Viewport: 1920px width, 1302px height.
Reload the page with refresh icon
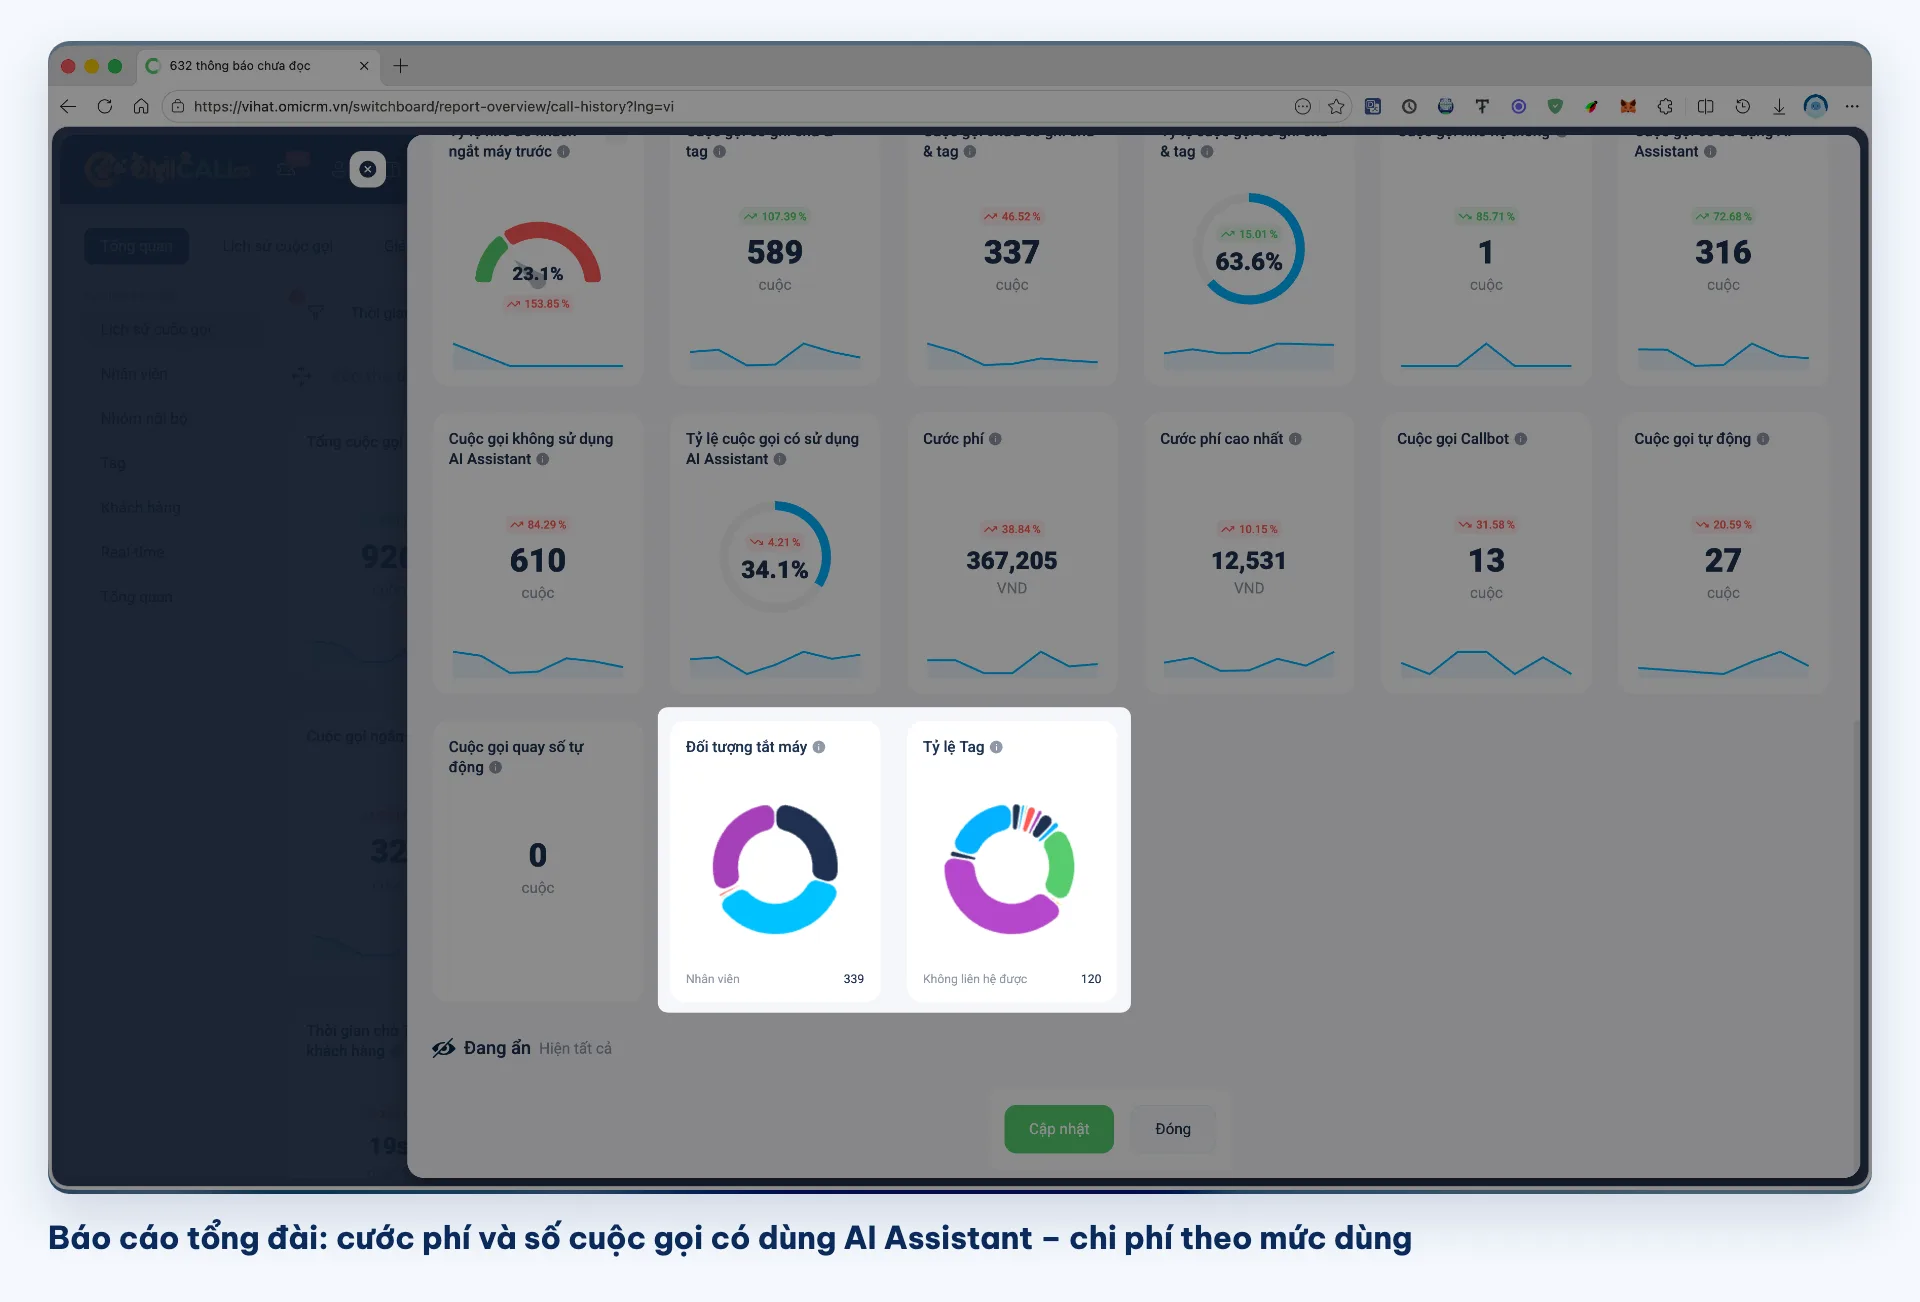click(x=104, y=106)
